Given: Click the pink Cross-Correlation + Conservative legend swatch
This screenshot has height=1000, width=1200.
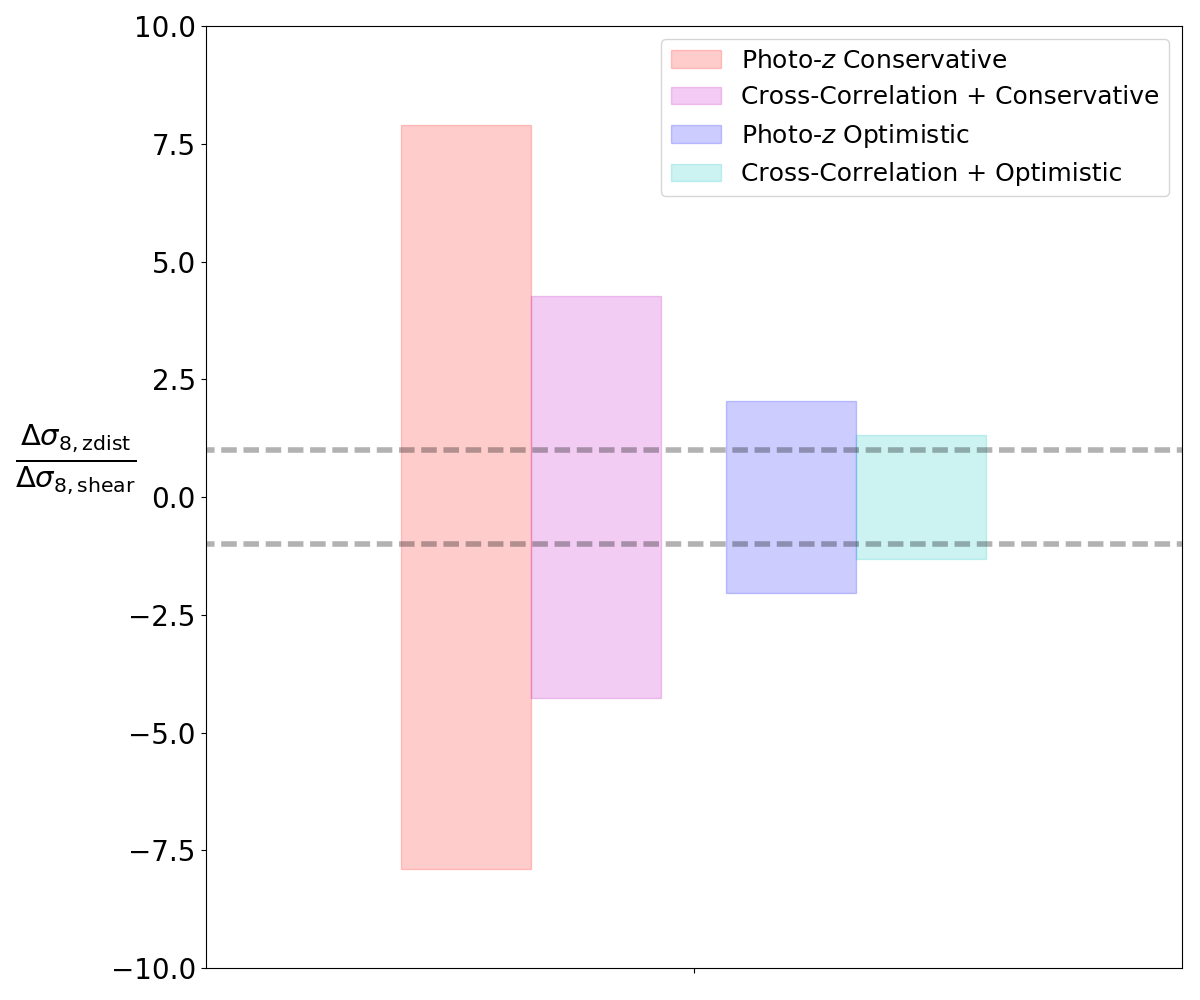Looking at the screenshot, I should tap(696, 97).
